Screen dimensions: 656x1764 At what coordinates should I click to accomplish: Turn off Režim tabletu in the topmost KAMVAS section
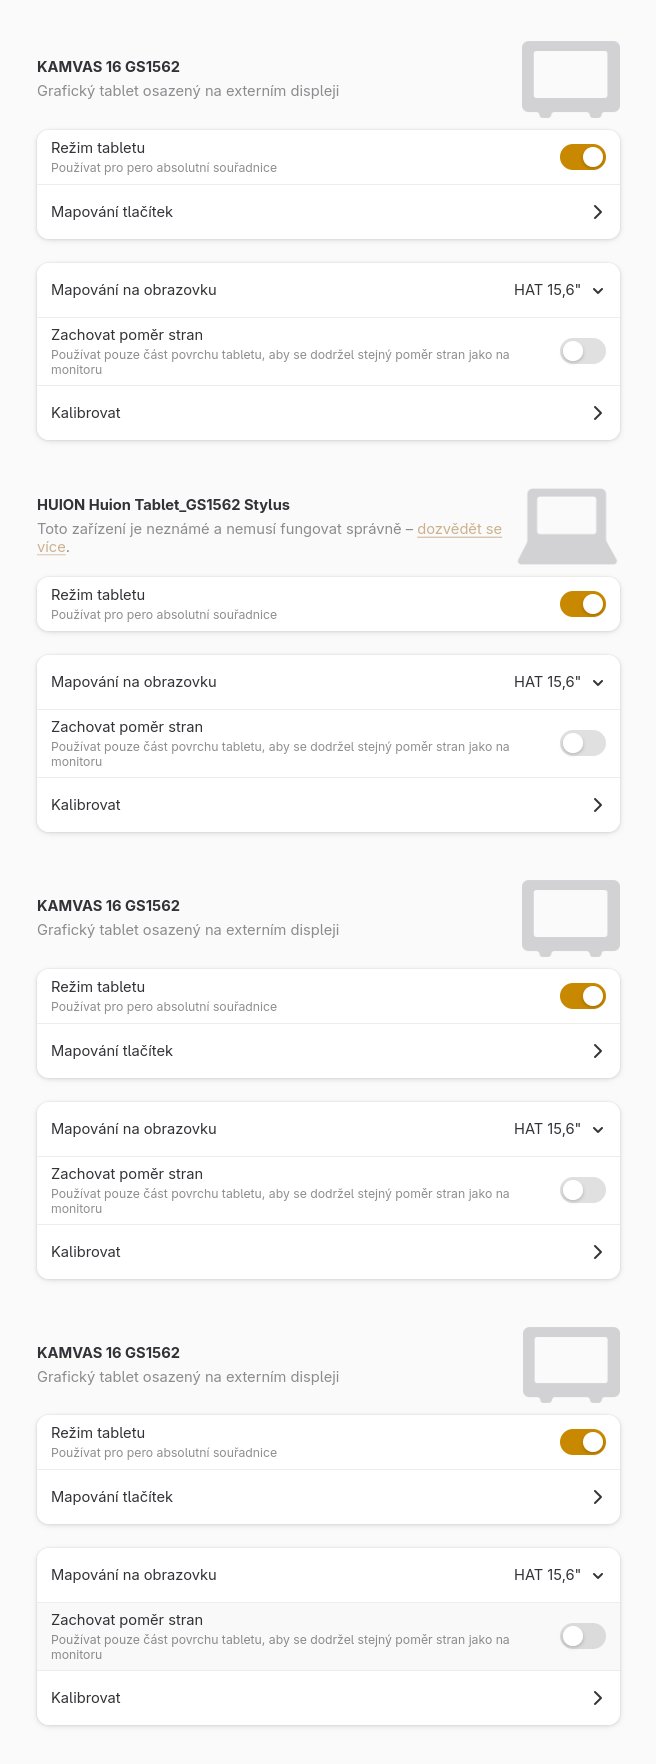[582, 157]
